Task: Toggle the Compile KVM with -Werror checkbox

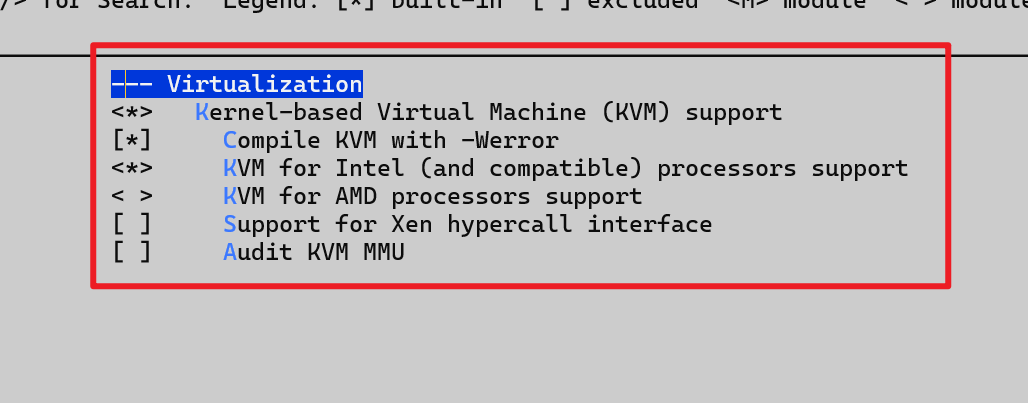Action: [131, 140]
